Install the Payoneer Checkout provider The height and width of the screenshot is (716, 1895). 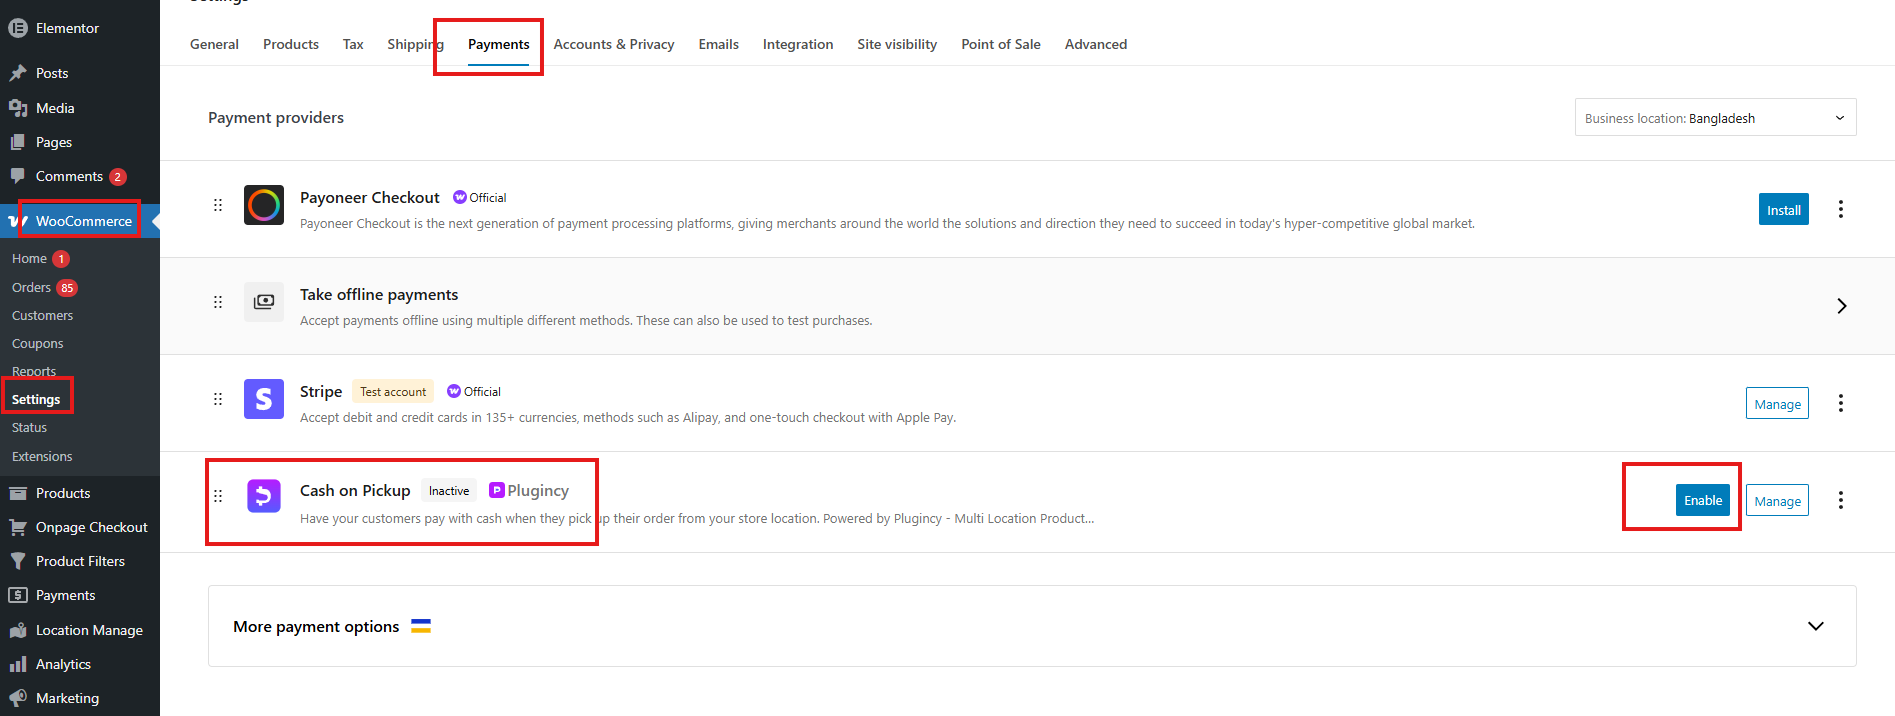(x=1783, y=210)
